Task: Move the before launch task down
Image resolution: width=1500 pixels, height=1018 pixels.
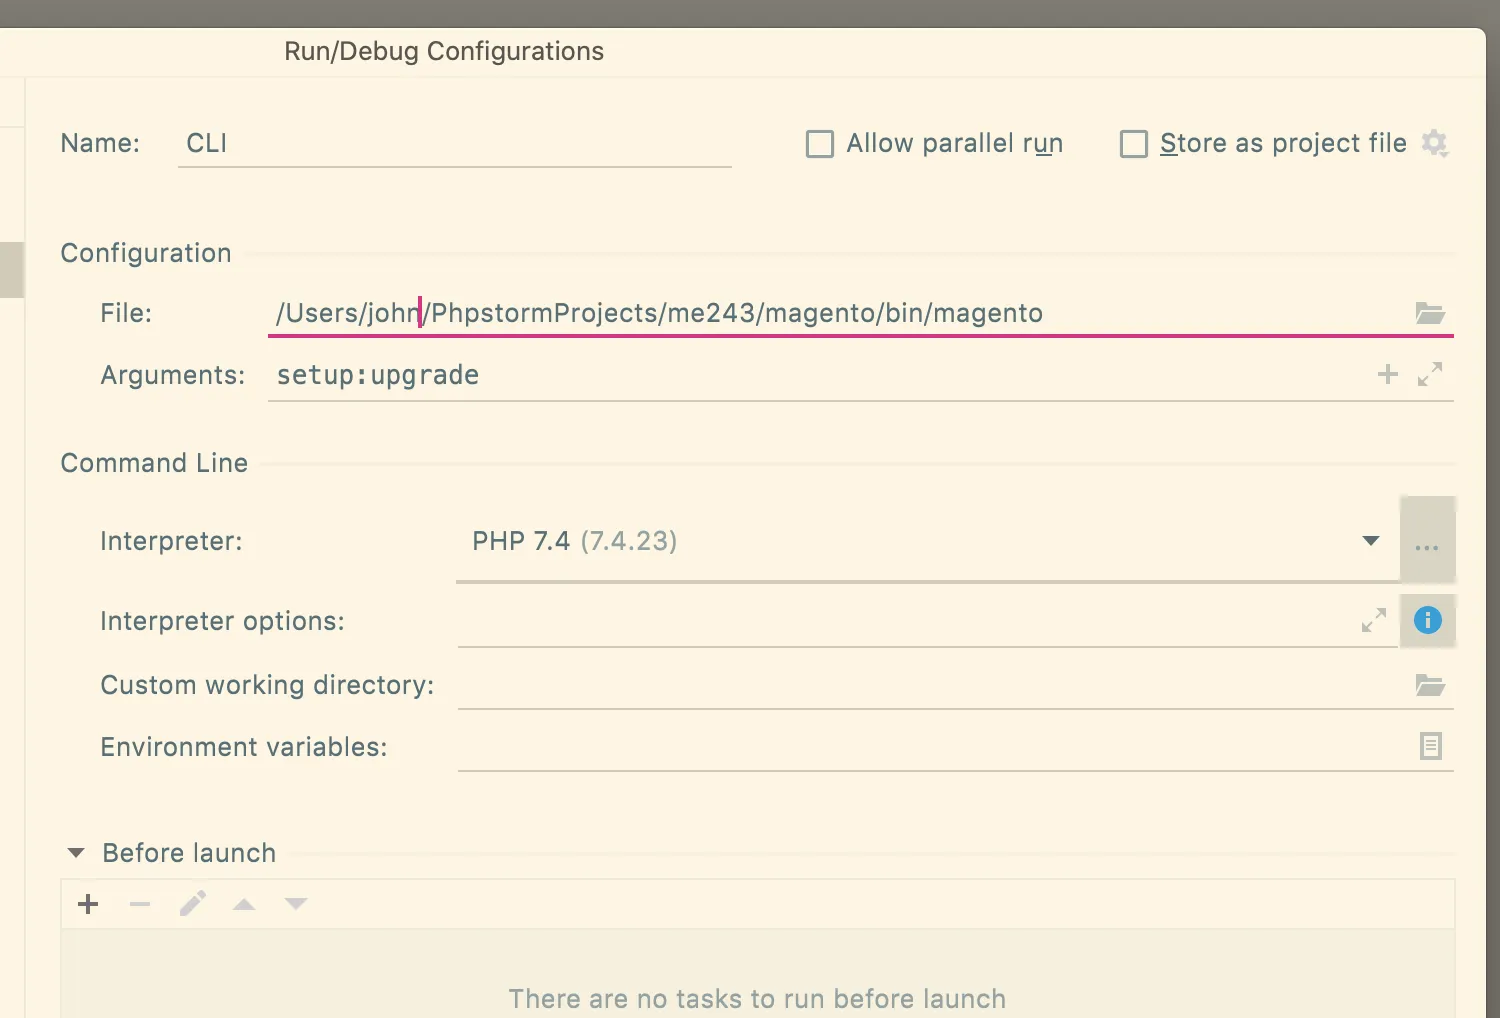Action: [296, 905]
